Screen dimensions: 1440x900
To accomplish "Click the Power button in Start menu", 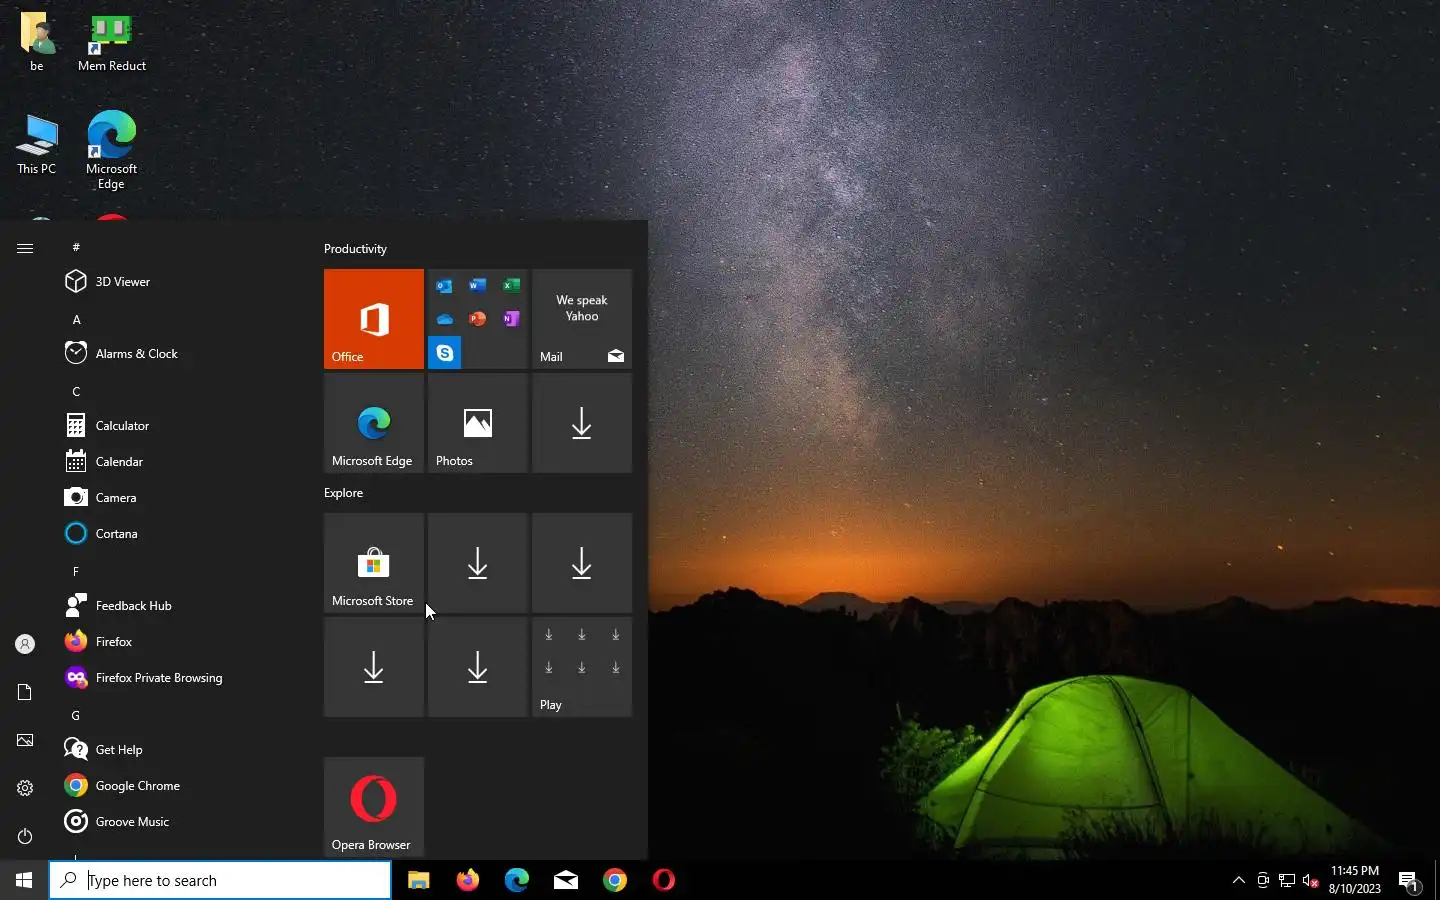I will 25,836.
